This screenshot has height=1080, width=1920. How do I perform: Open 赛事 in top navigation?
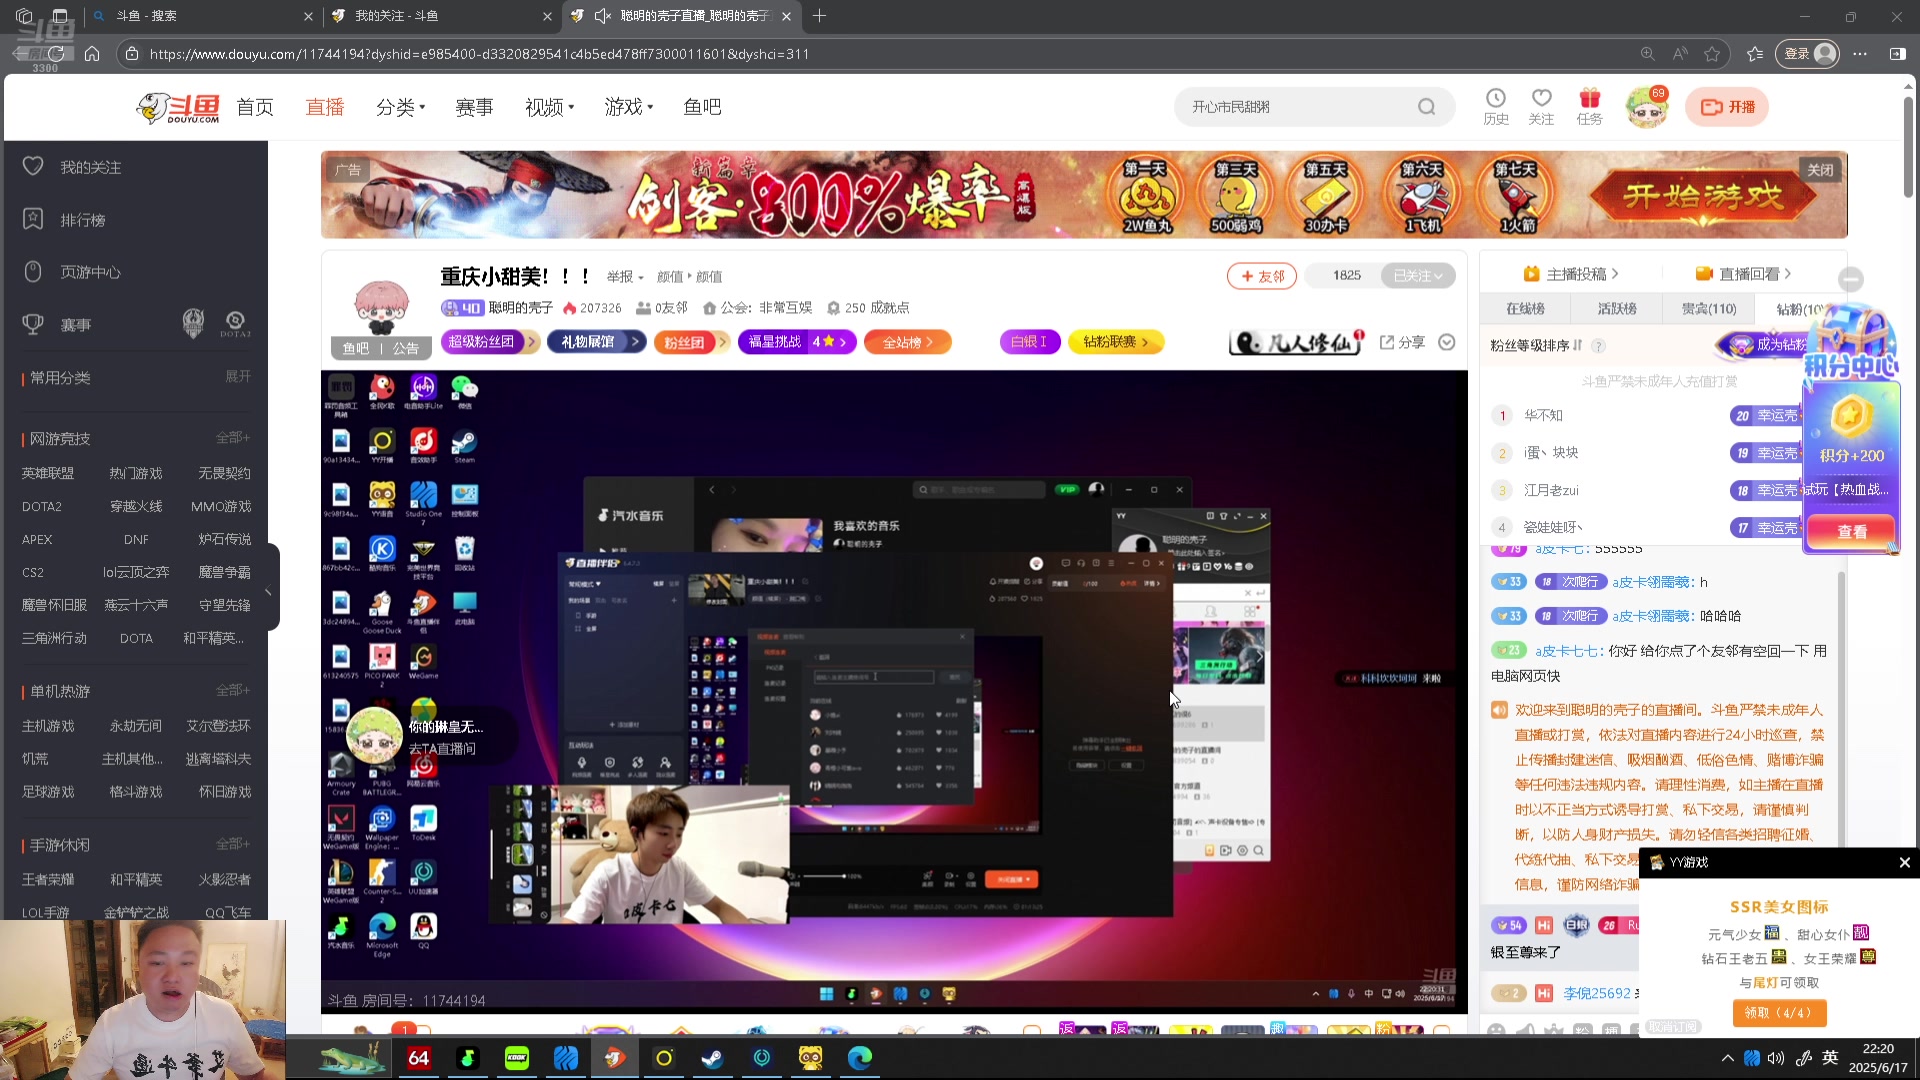[474, 107]
